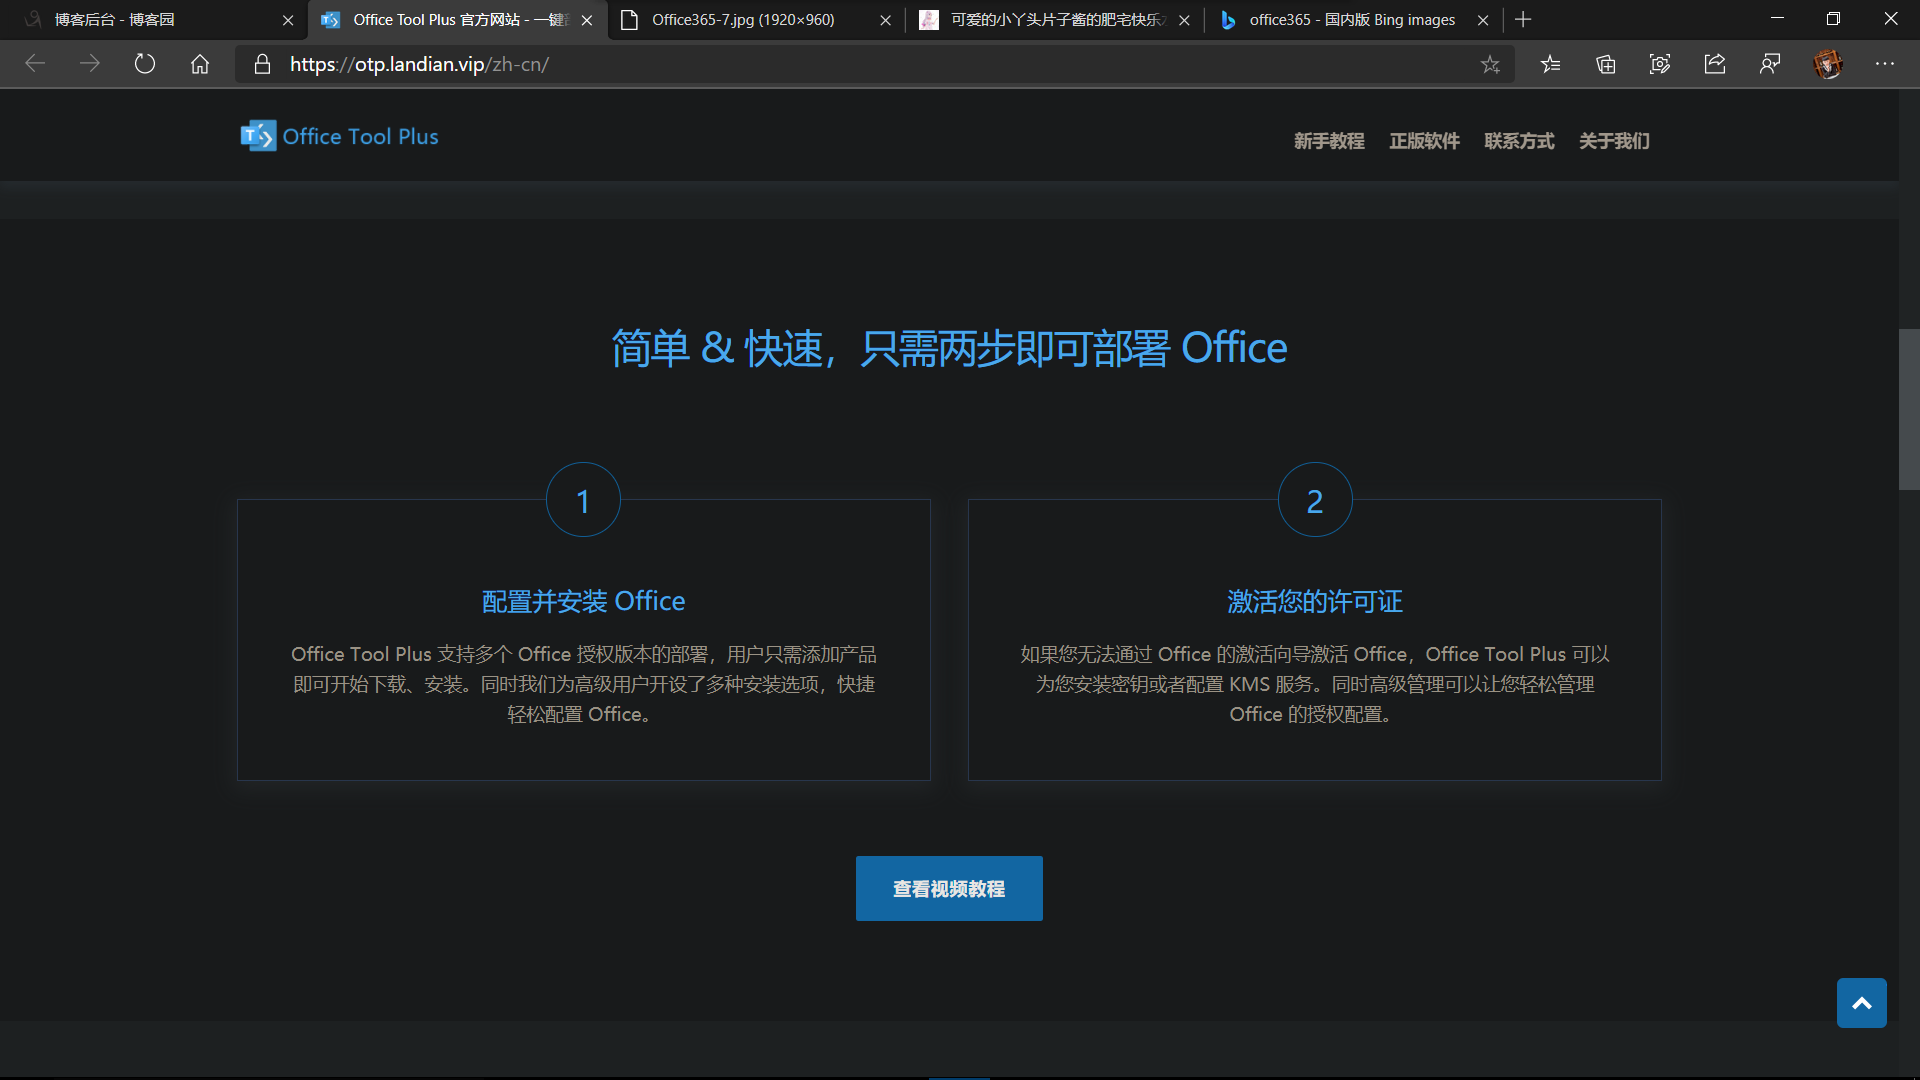Image resolution: width=1920 pixels, height=1080 pixels.
Task: Open the browser home page
Action: click(200, 64)
